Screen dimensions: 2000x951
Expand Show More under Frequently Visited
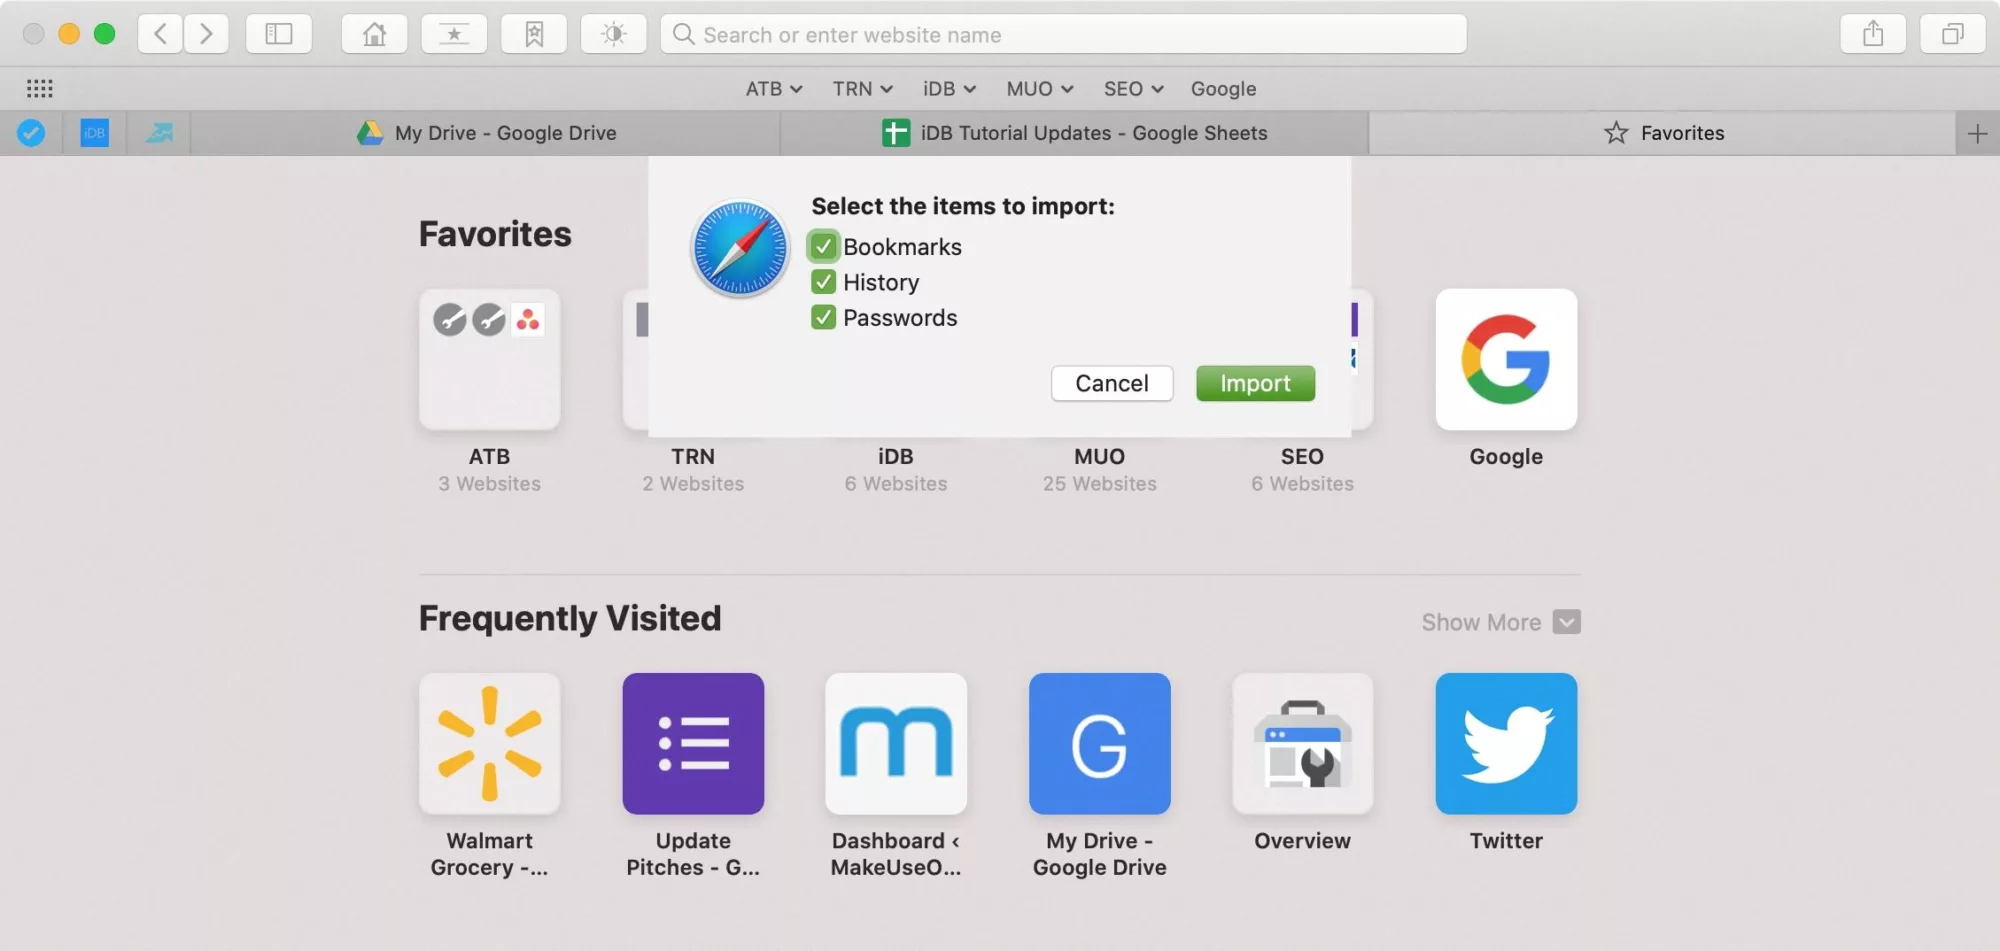(x=1499, y=621)
